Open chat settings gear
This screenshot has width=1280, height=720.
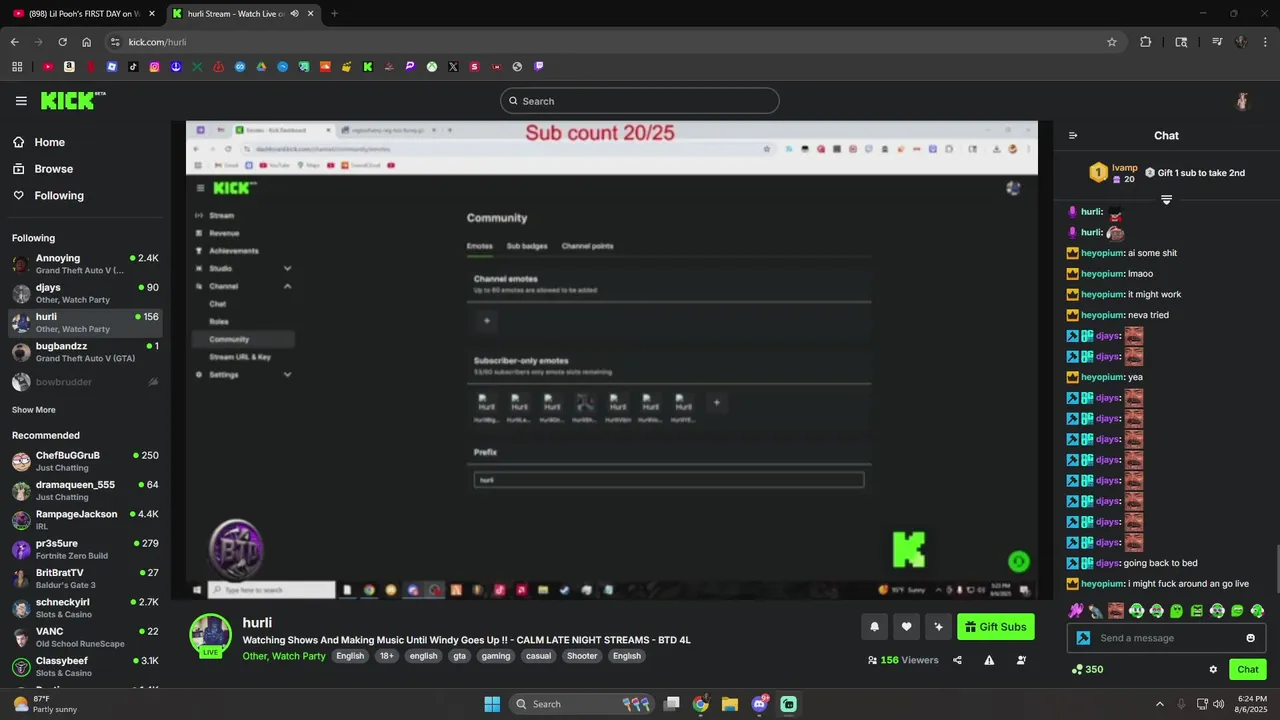click(1213, 669)
